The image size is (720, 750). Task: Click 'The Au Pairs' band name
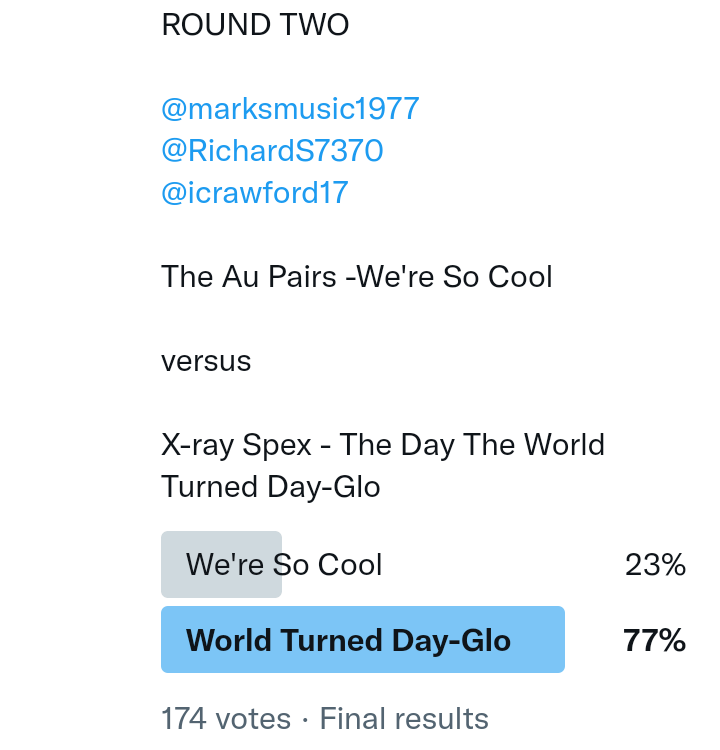coord(249,276)
